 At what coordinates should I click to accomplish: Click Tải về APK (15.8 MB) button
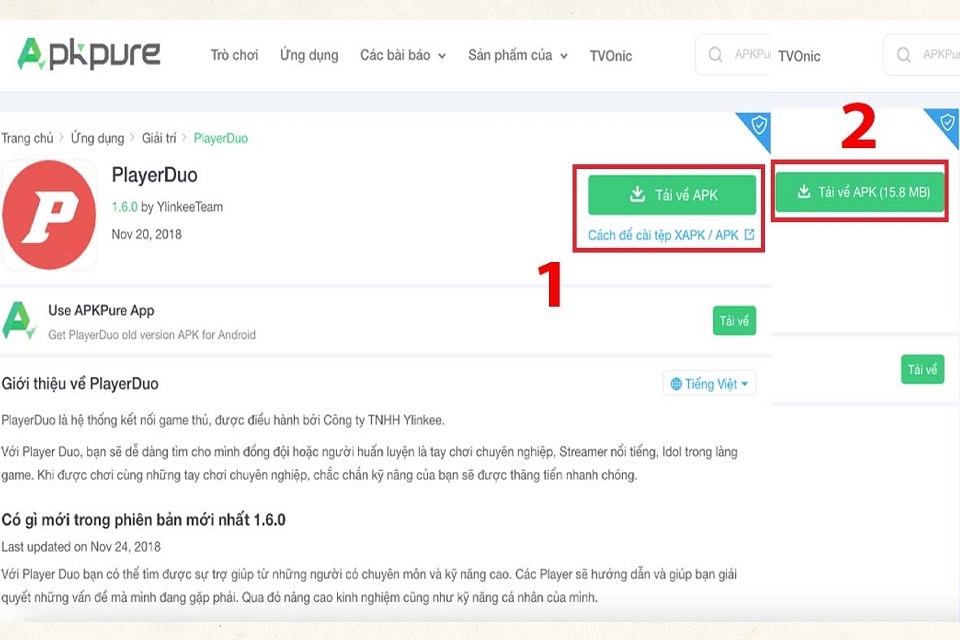[860, 192]
